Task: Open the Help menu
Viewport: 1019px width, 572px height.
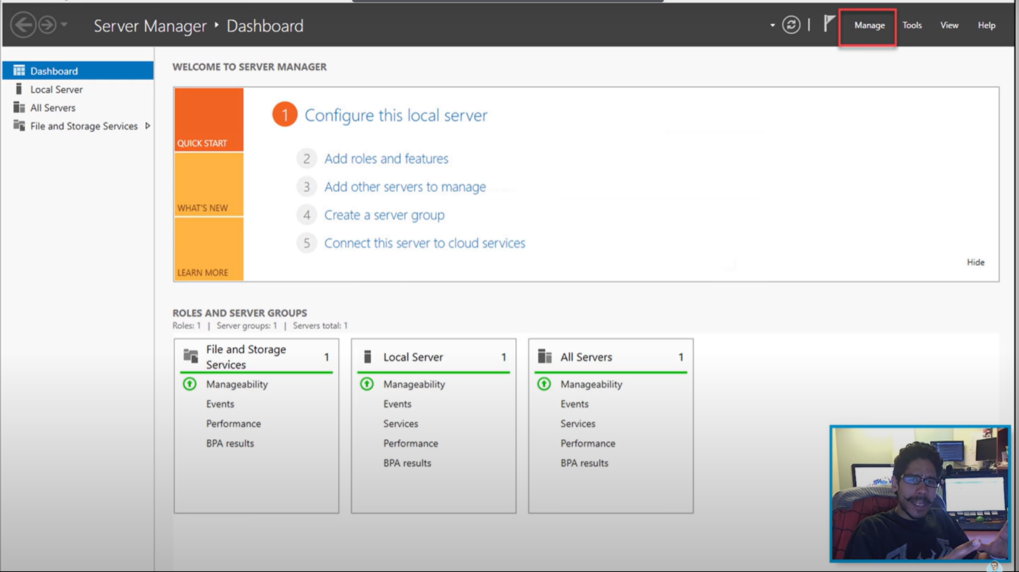Action: click(986, 25)
